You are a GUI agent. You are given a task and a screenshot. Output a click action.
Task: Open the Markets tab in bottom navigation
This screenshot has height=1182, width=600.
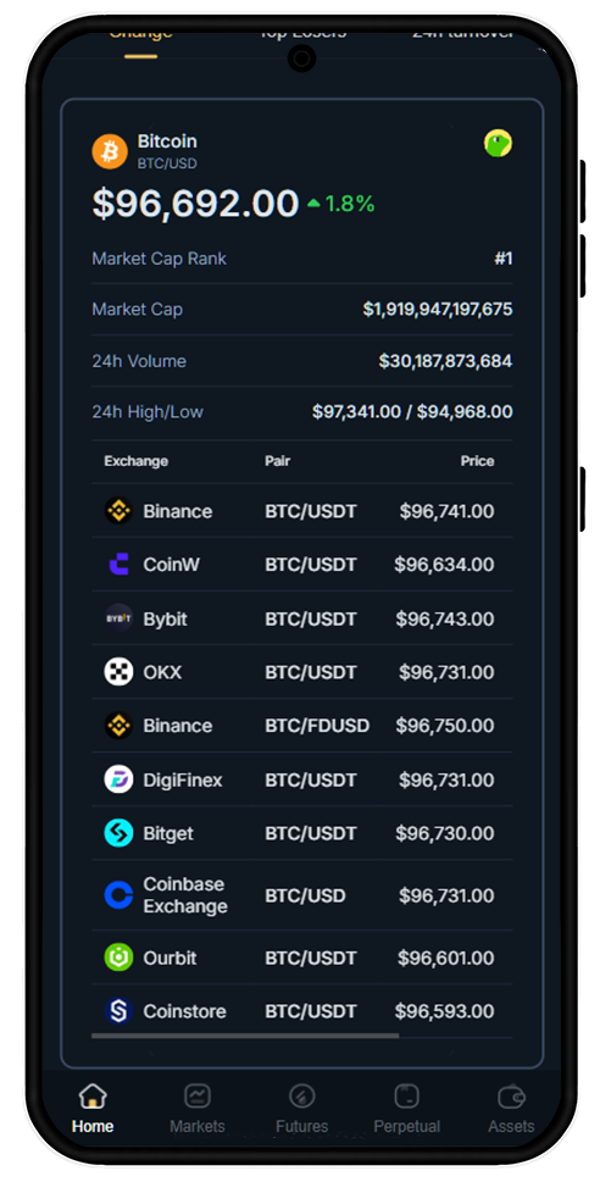[197, 1109]
